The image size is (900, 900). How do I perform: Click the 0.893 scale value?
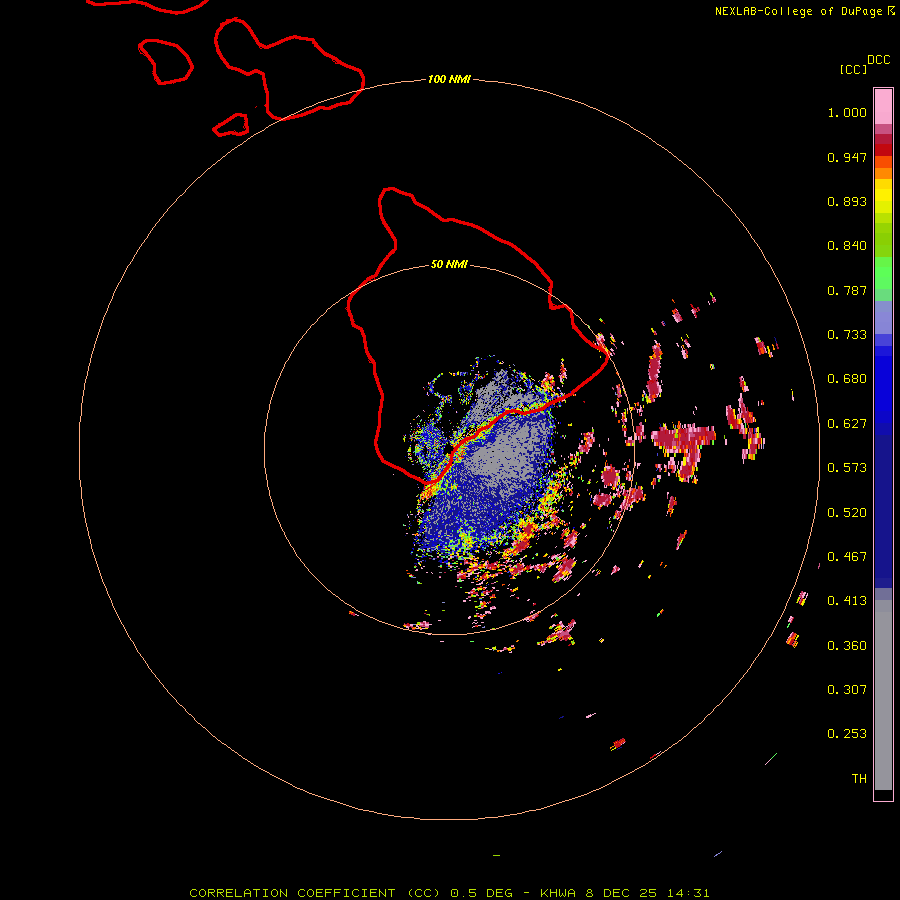point(847,201)
